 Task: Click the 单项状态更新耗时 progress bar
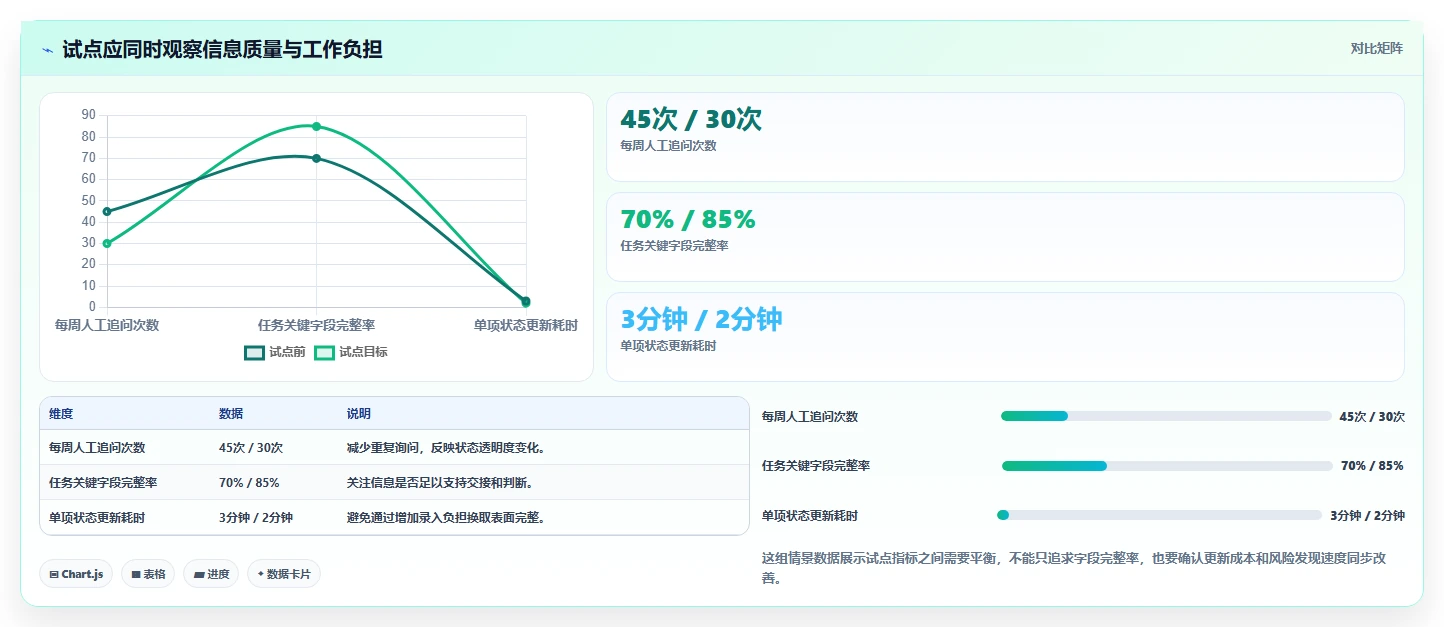pyautogui.click(x=1159, y=515)
